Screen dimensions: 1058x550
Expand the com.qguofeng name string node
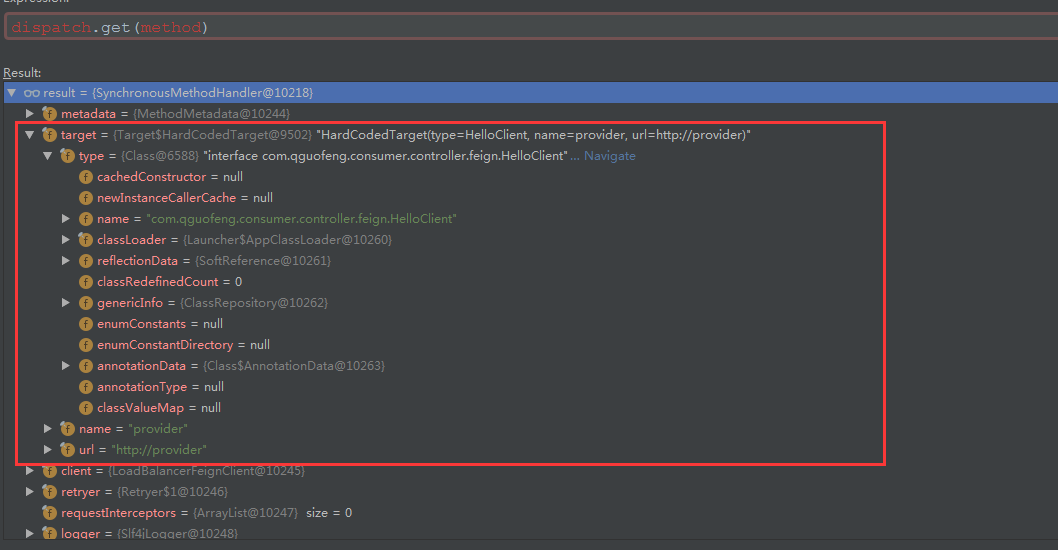point(66,219)
